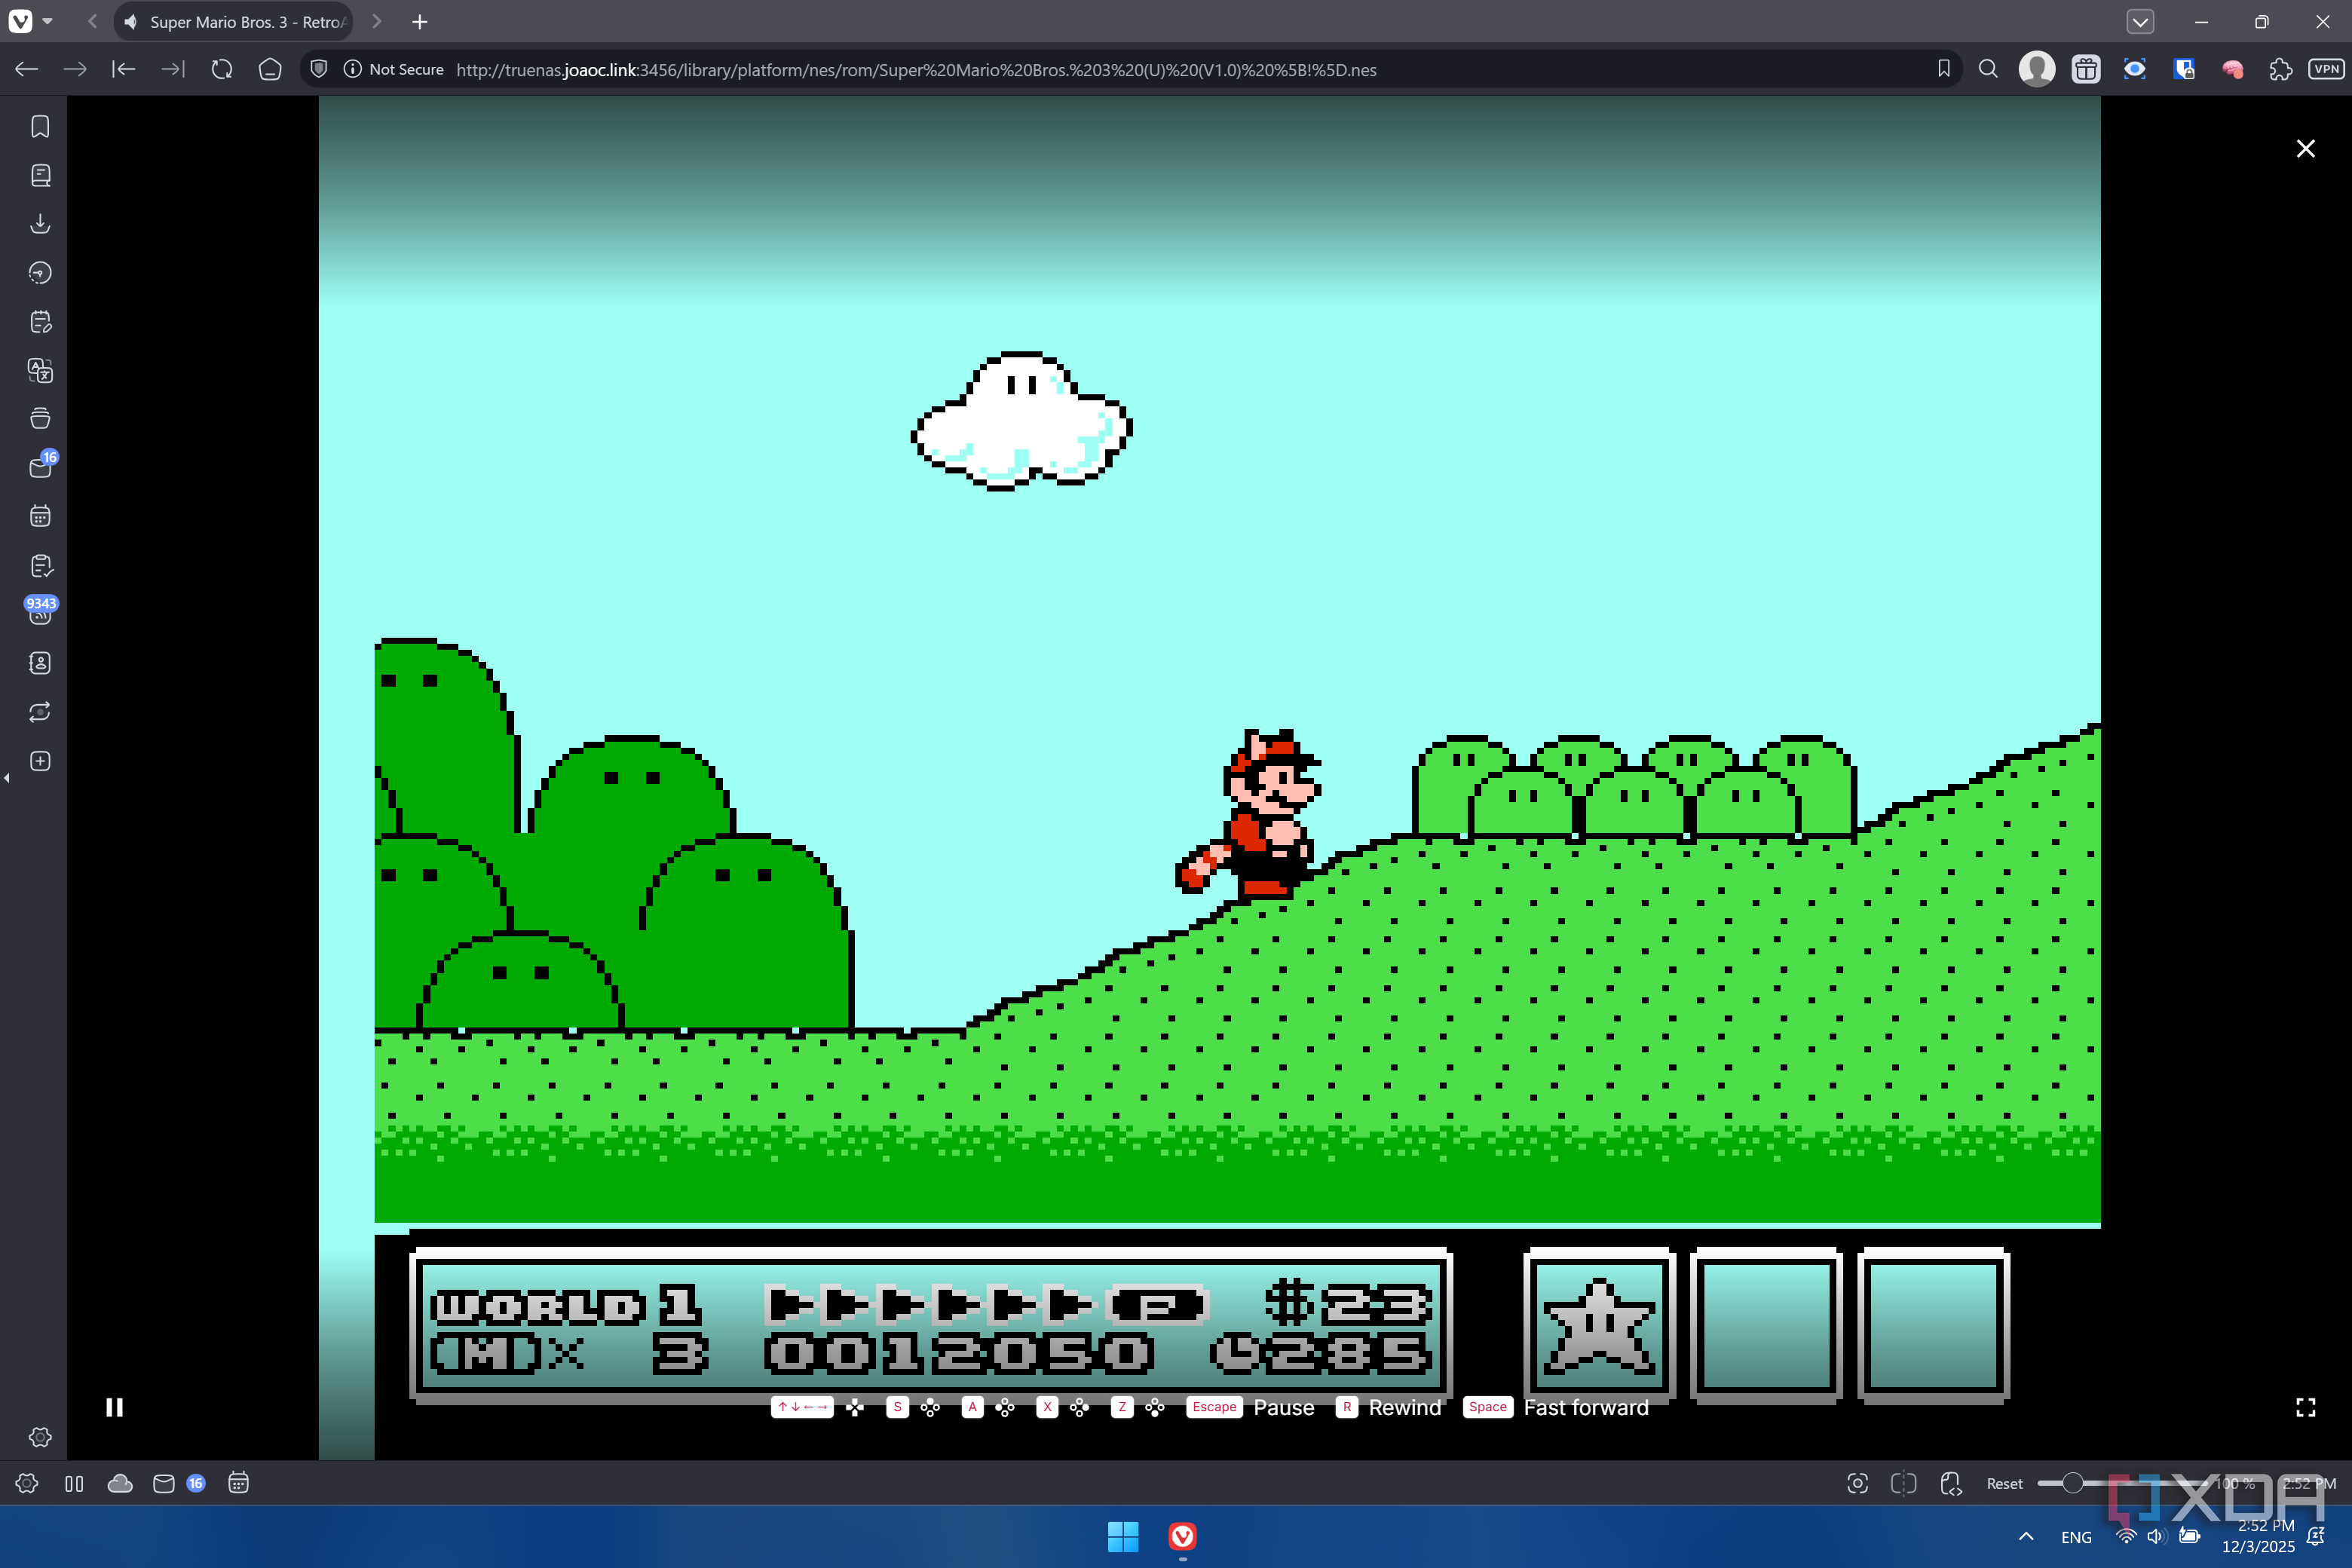Image resolution: width=2352 pixels, height=1568 pixels.
Task: Enter fullscreen mode for the emulator
Action: 2306,1407
